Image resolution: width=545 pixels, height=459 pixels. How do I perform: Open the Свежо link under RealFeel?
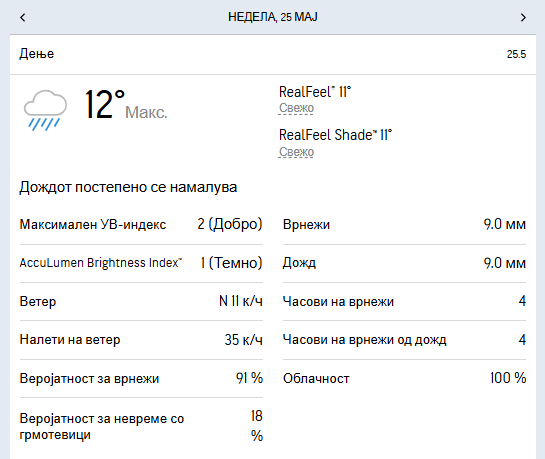click(x=296, y=108)
